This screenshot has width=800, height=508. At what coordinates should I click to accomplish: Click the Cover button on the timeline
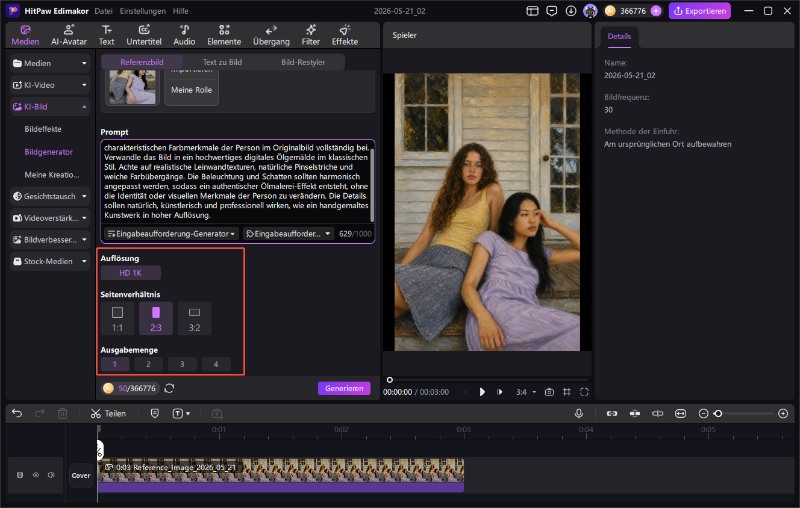(81, 475)
